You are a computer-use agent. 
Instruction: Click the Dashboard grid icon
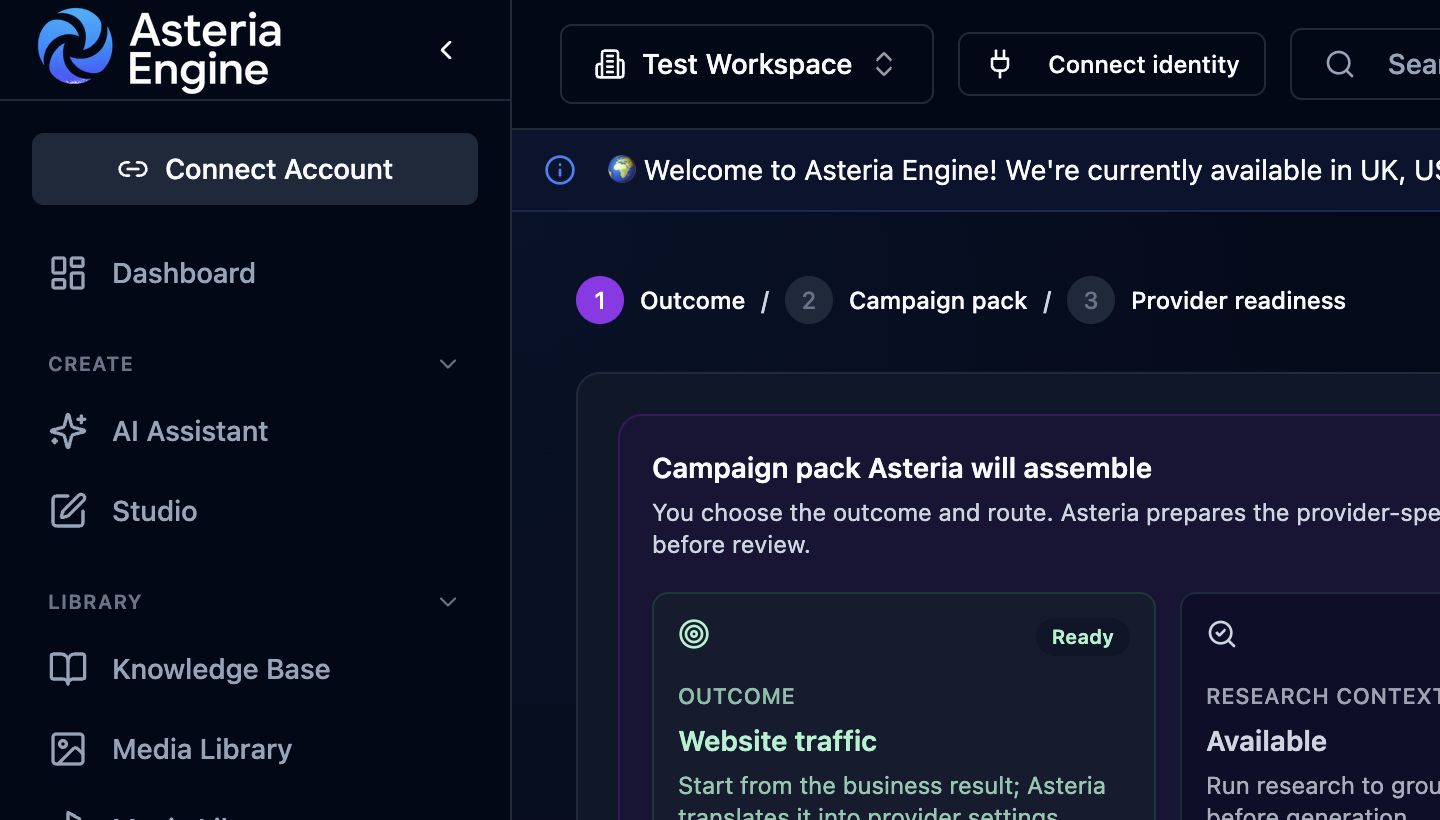click(68, 273)
